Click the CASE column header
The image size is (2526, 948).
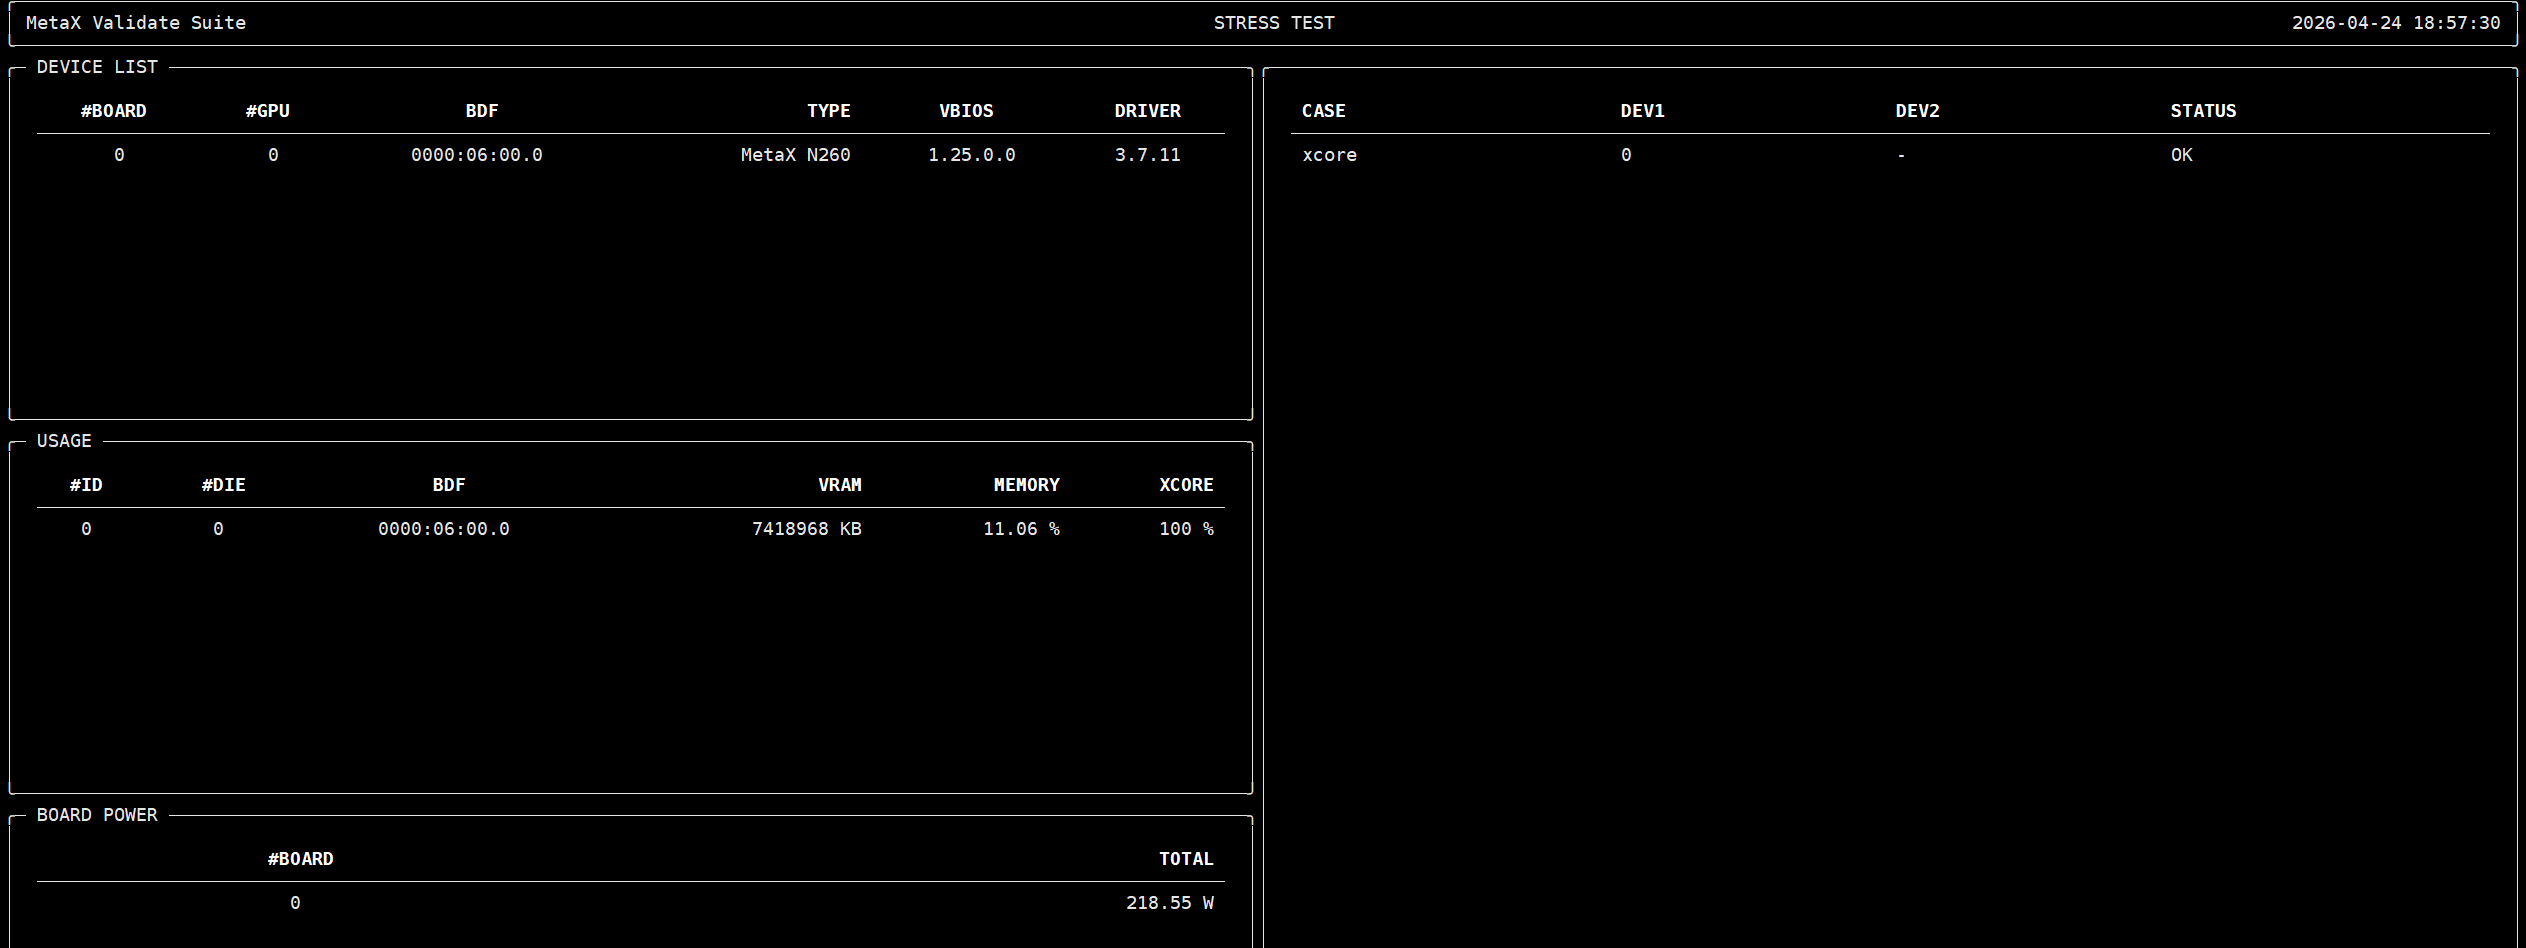tap(1324, 111)
